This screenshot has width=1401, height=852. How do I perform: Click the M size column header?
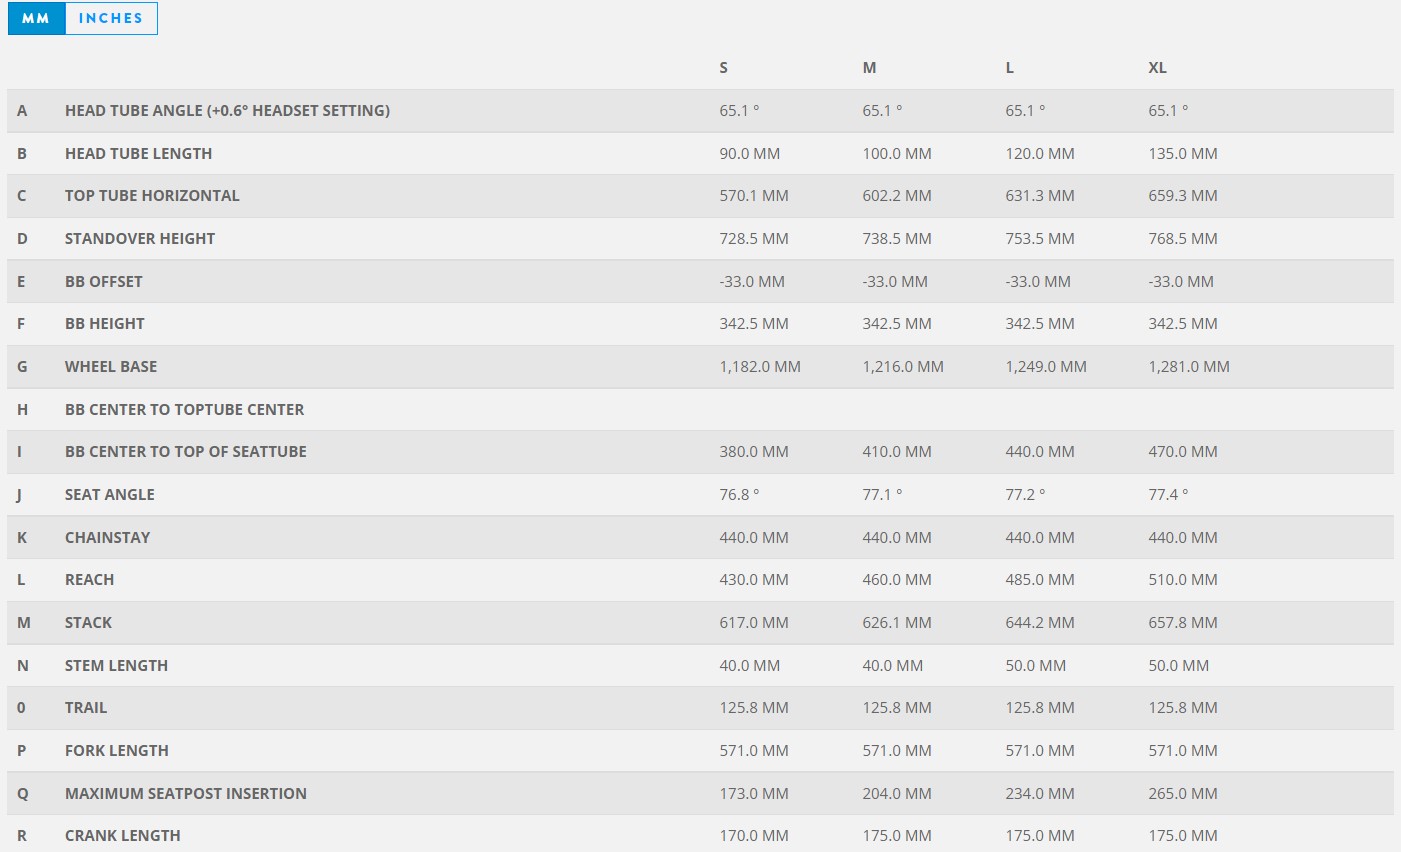tap(869, 68)
